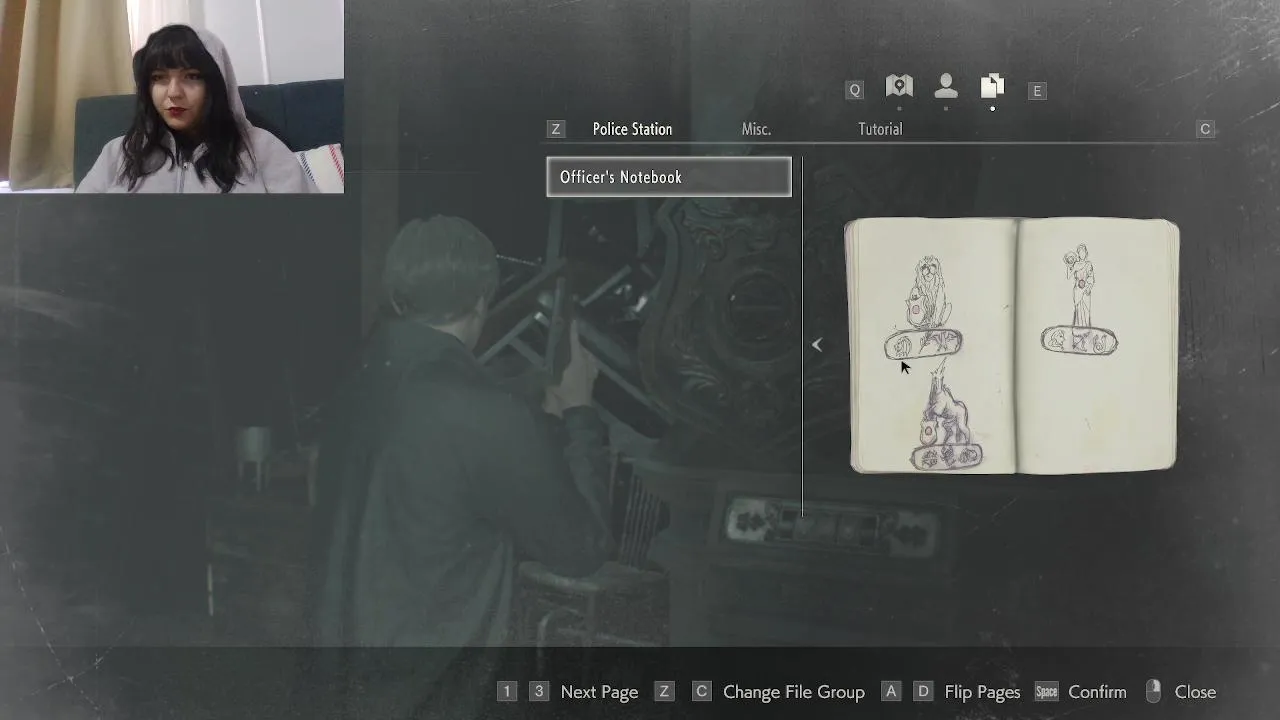
Task: Switch to the Misc. tab
Action: coord(756,129)
